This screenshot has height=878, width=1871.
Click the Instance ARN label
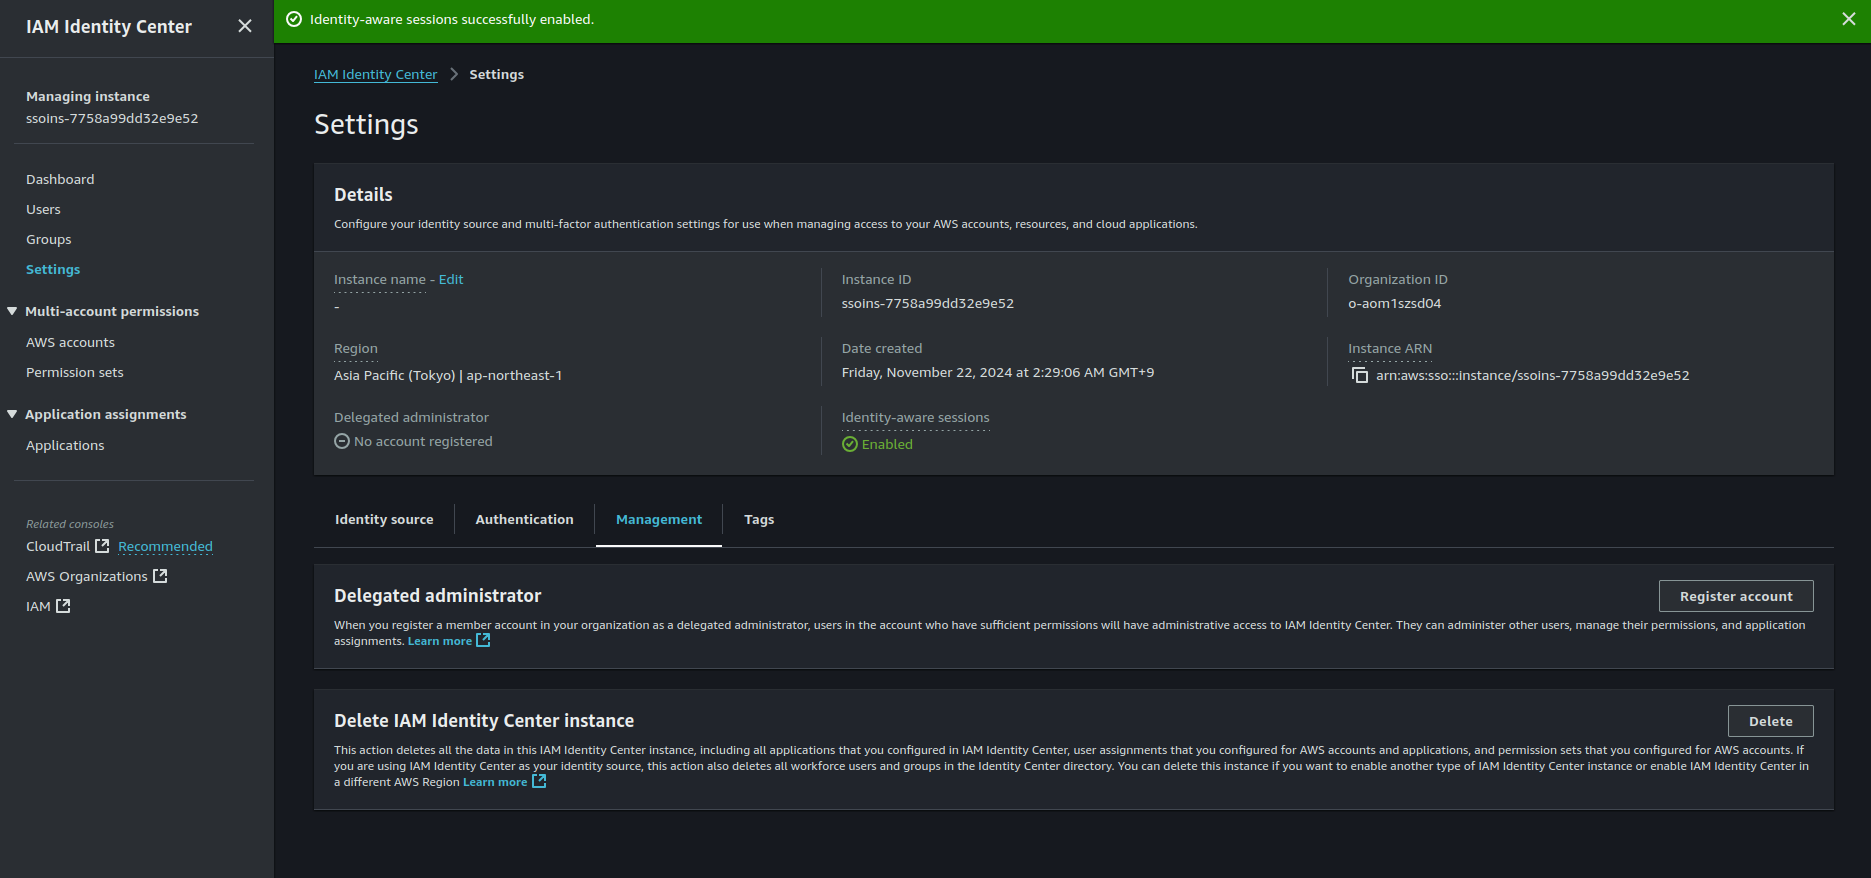tap(1390, 348)
